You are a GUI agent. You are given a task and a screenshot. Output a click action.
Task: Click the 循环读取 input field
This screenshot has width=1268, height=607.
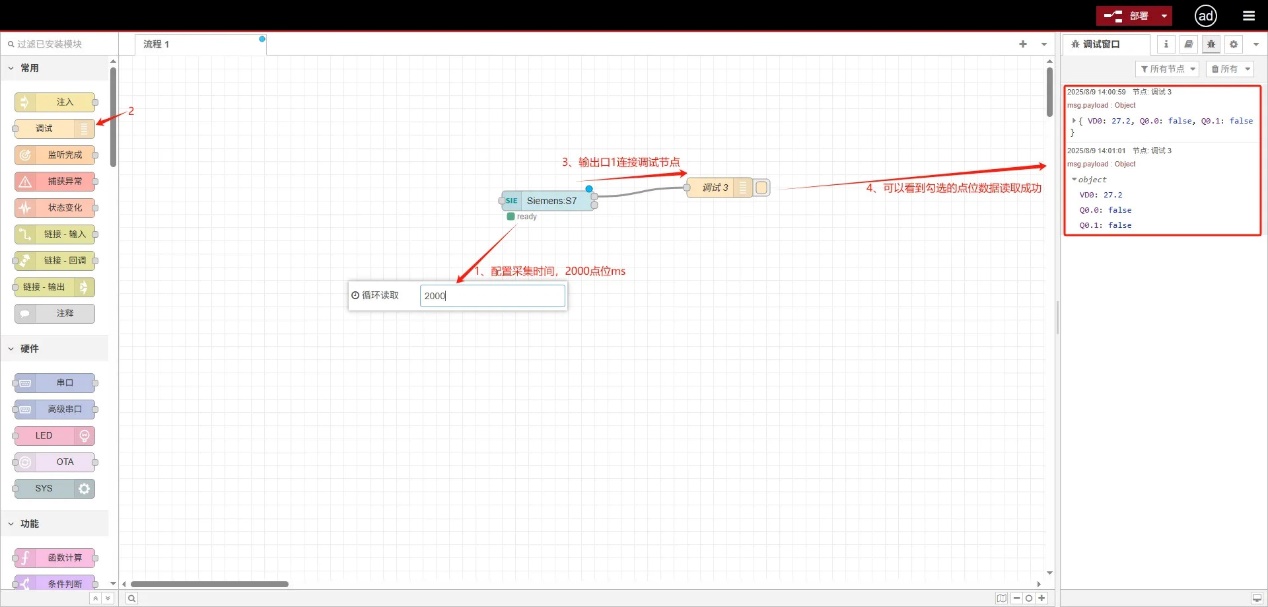click(492, 296)
